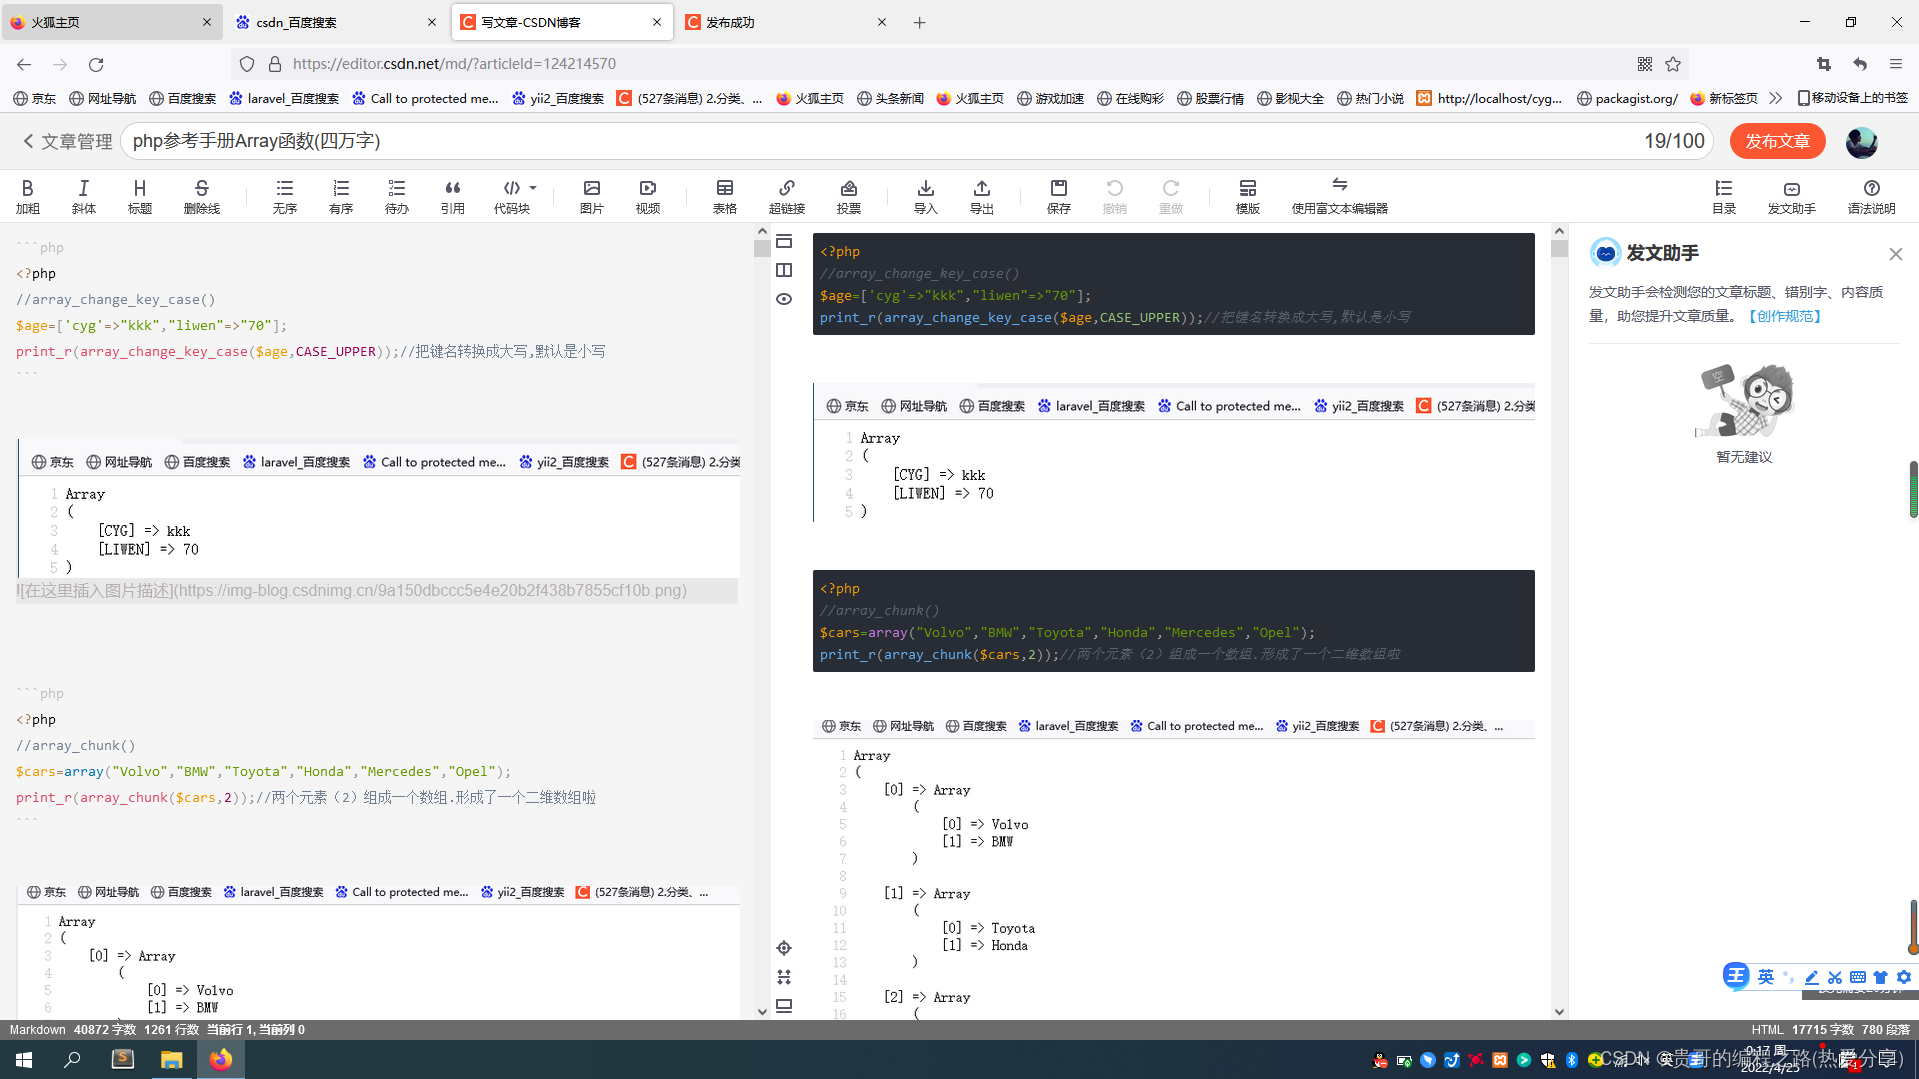Edit the article title field
The height and width of the screenshot is (1079, 1919).
click(916, 141)
